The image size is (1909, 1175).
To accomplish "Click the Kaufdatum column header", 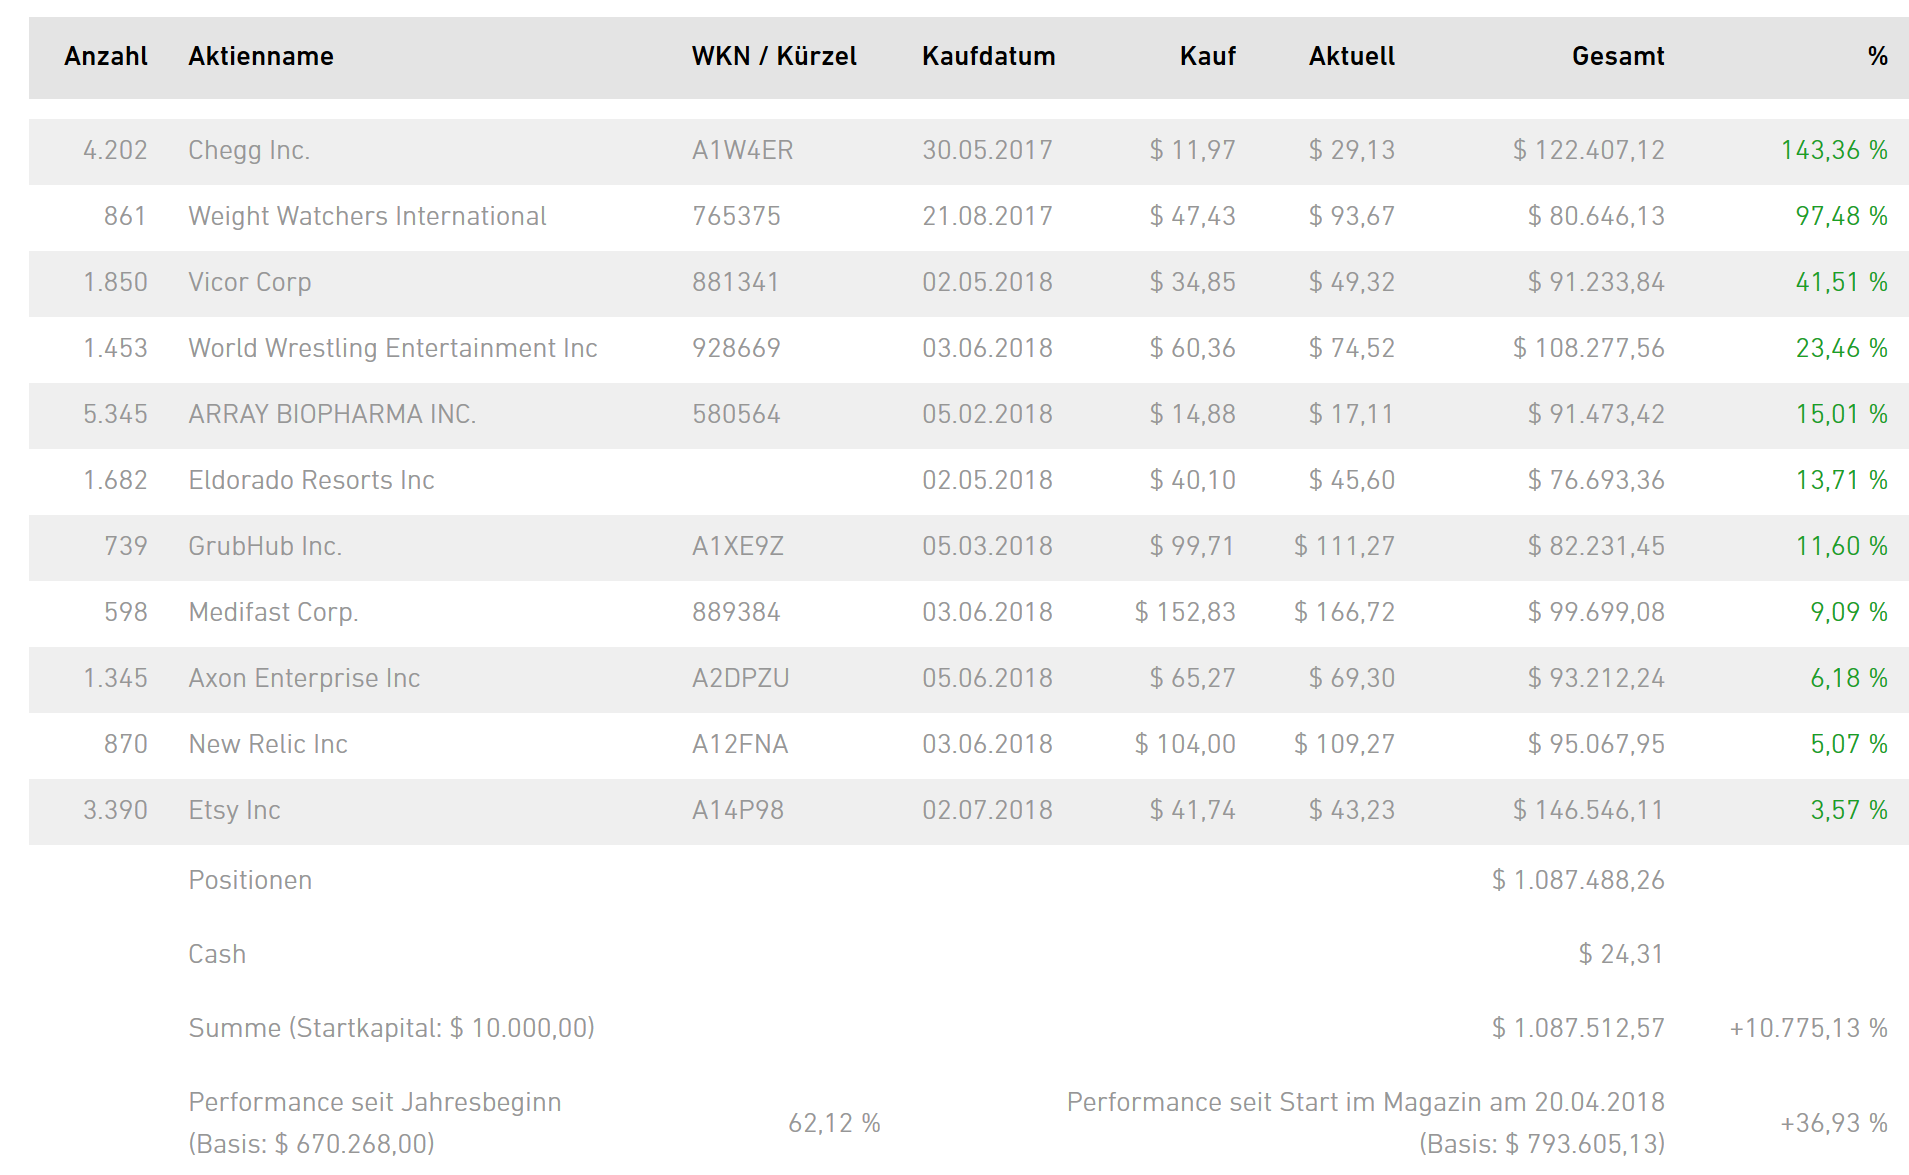I will coord(989,56).
